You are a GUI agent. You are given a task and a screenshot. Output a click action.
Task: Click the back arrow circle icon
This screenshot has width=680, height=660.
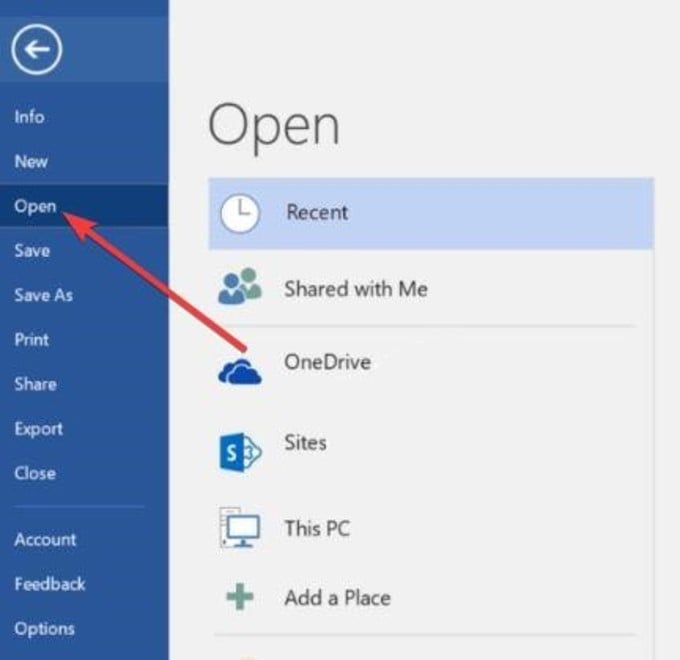(37, 49)
